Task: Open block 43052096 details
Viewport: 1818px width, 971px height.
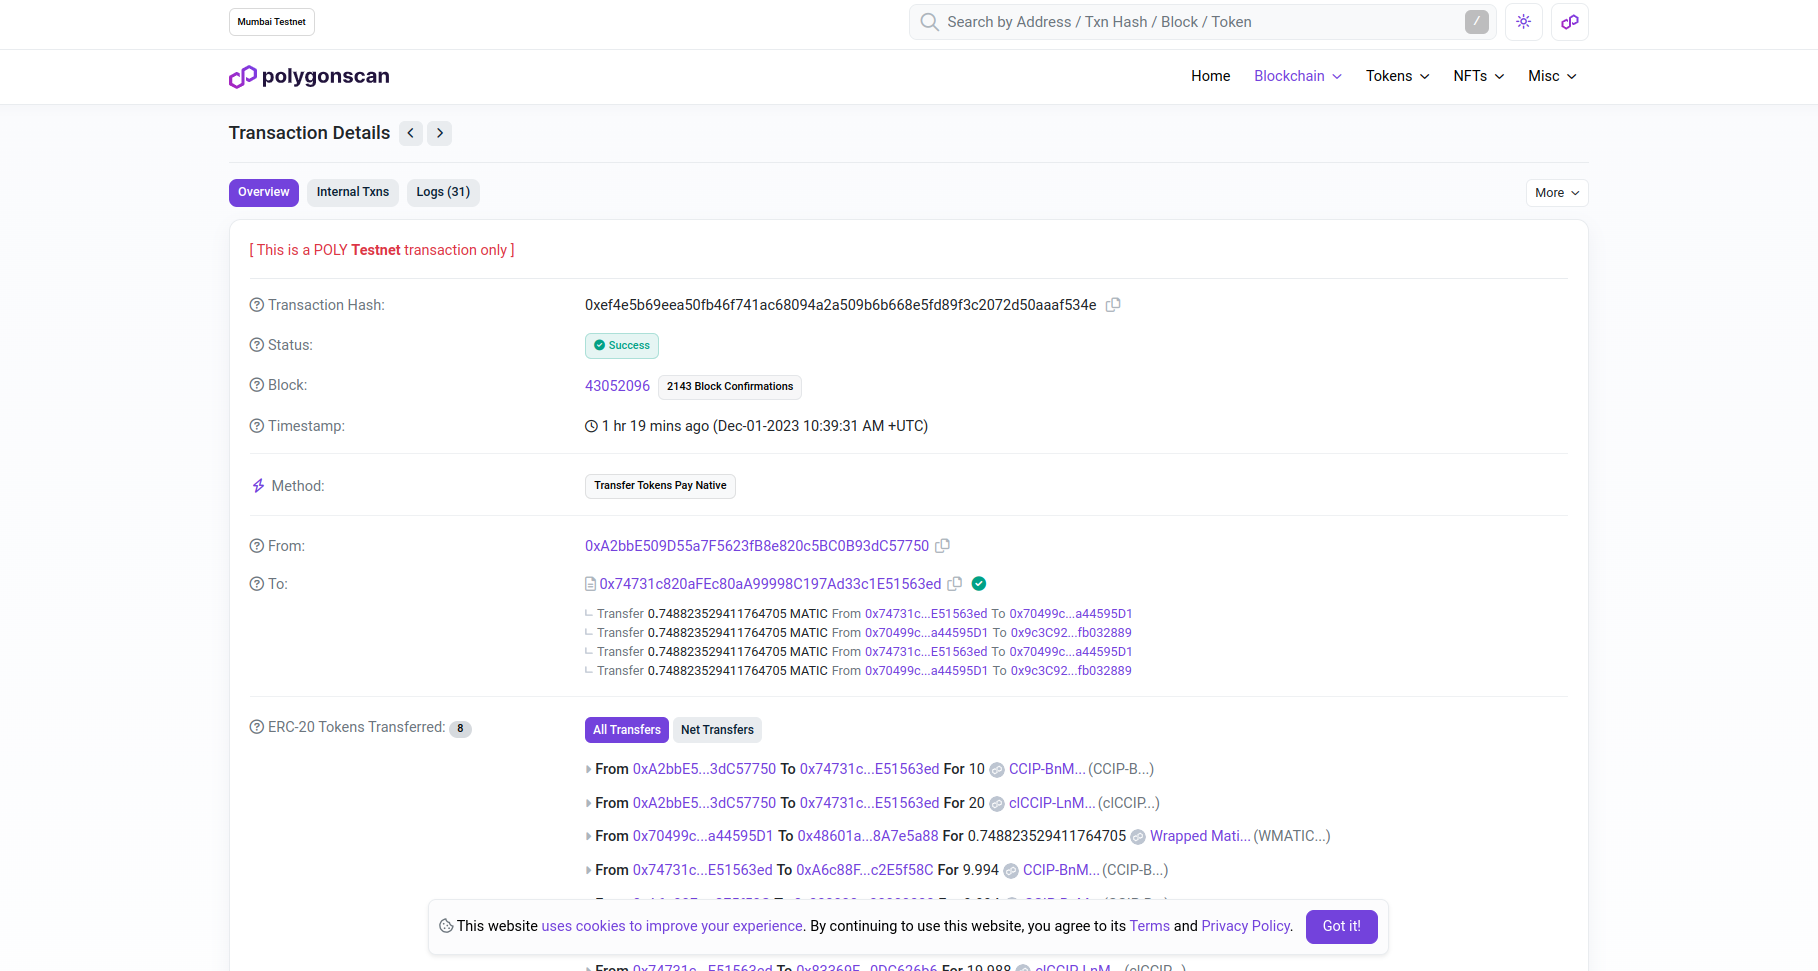Action: click(617, 386)
